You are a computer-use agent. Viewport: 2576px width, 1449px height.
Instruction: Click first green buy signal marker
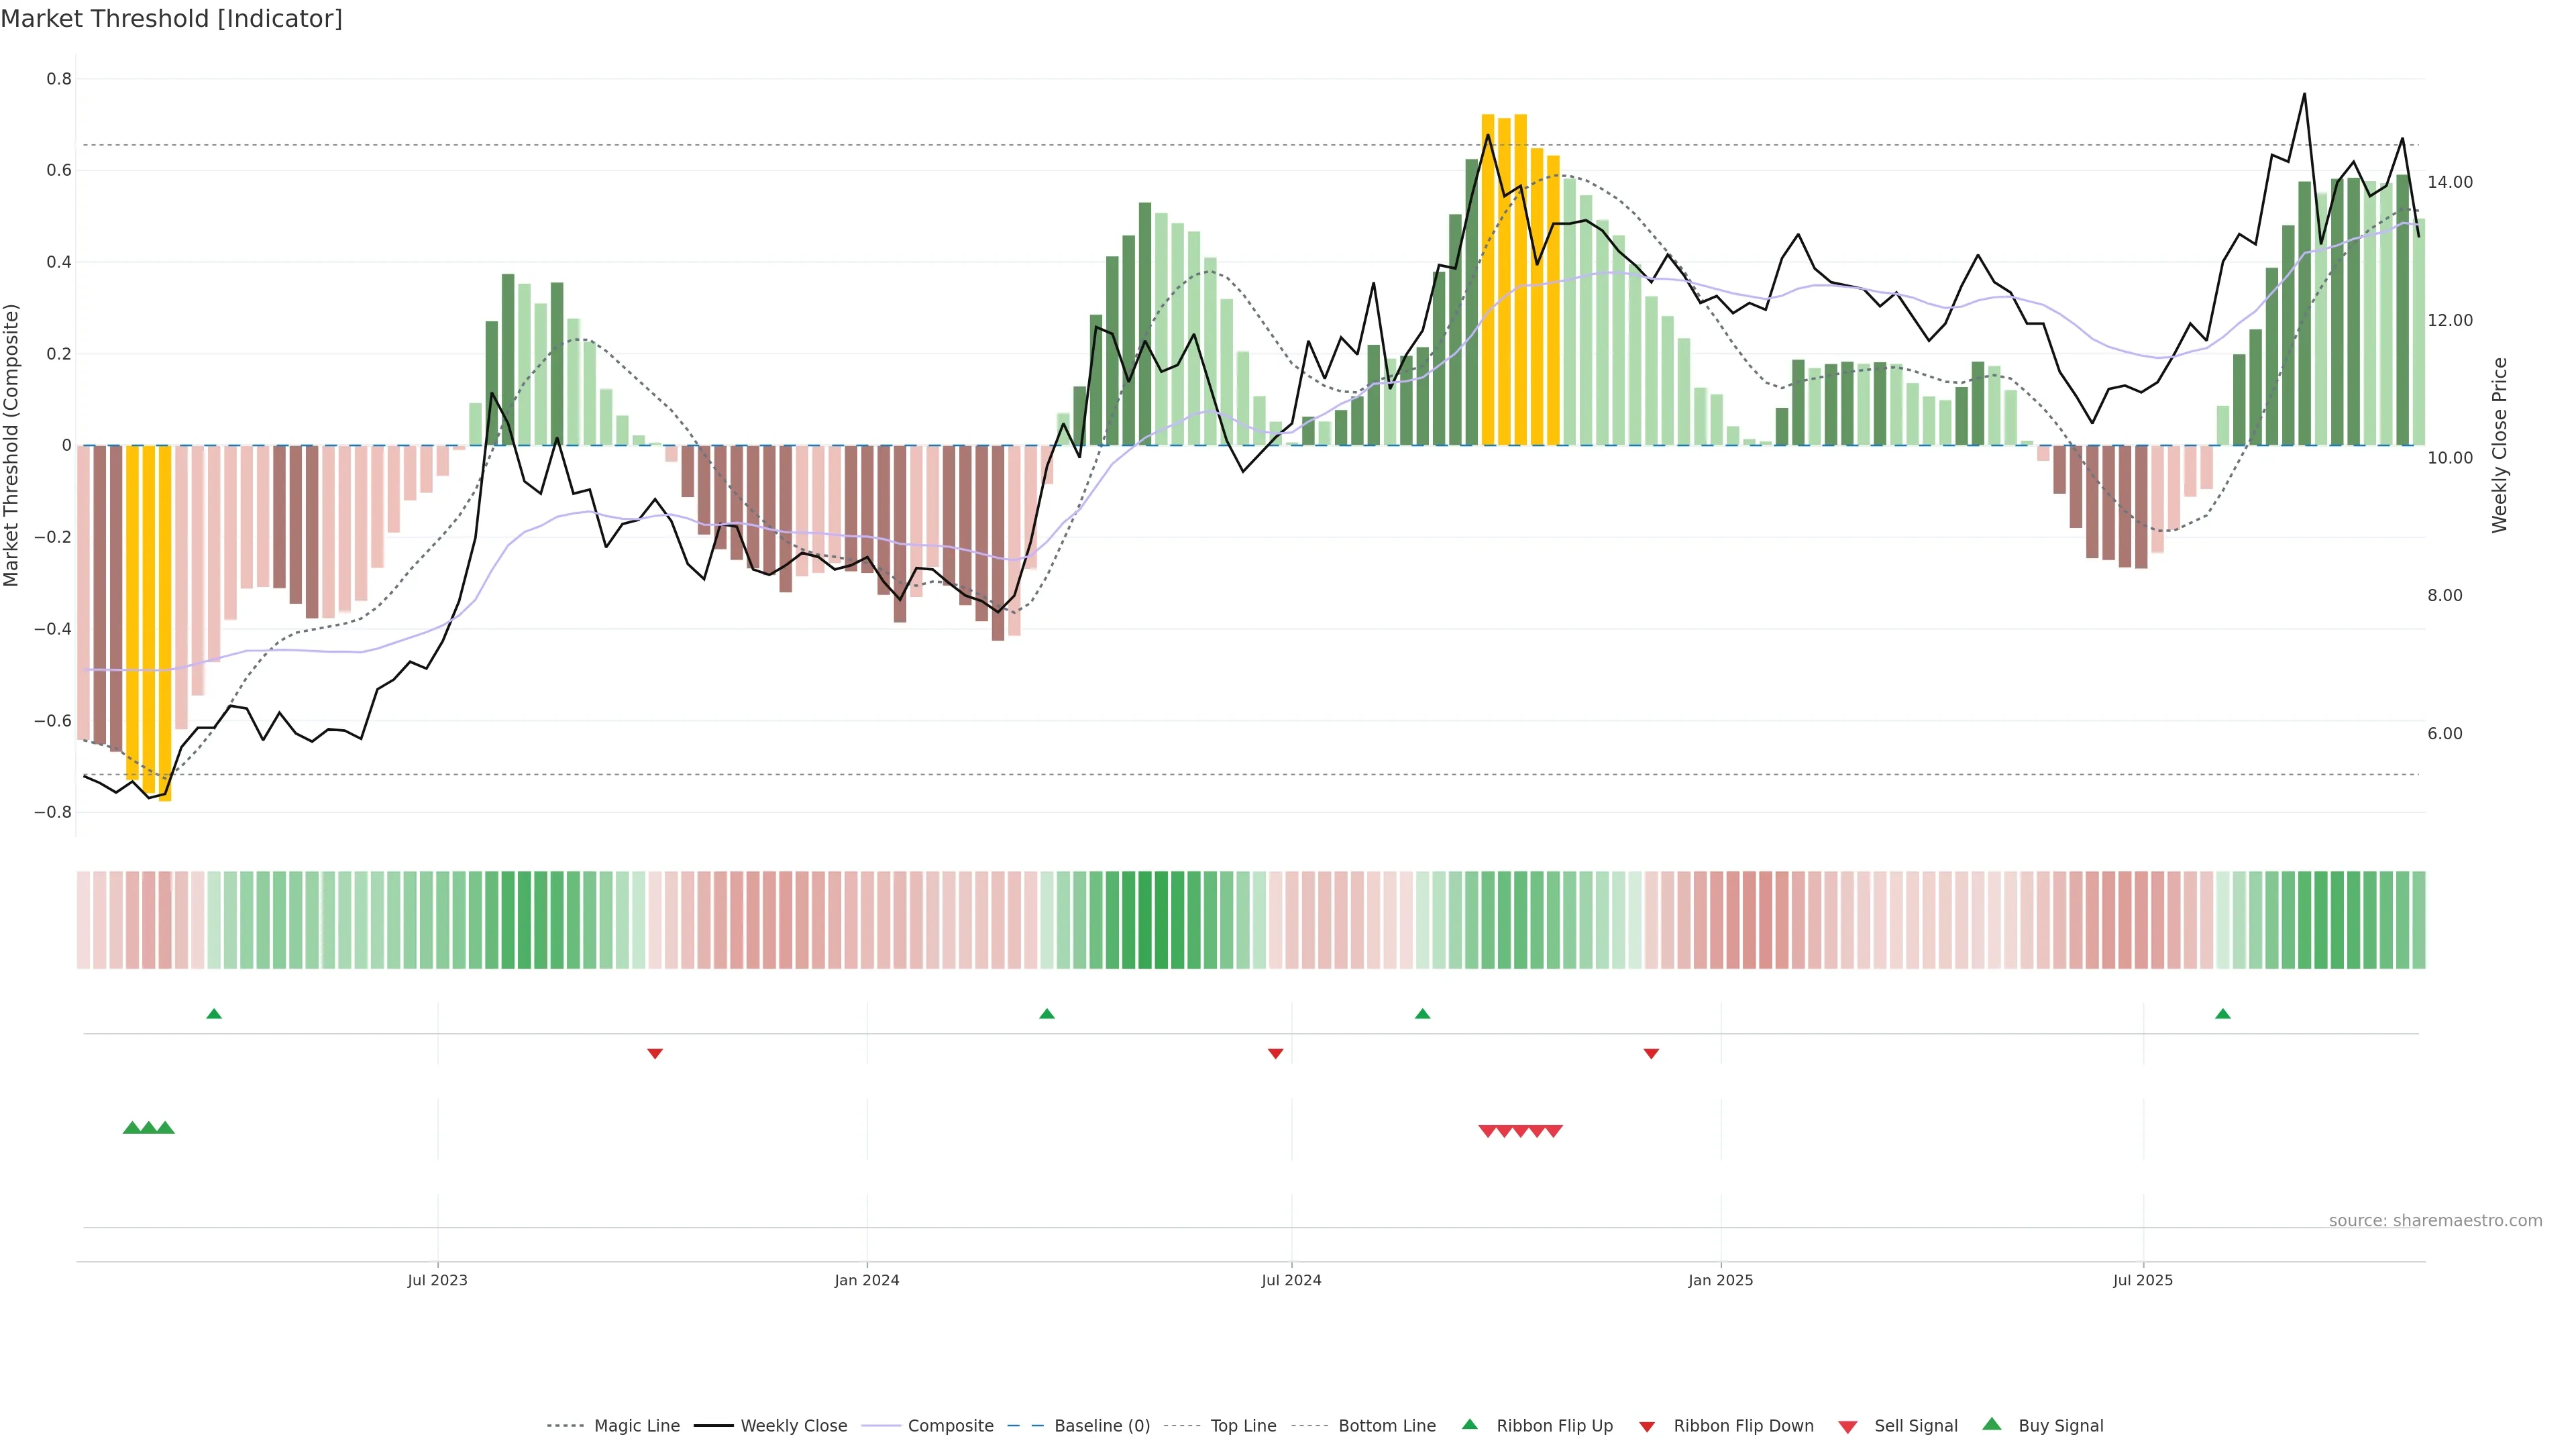132,1128
